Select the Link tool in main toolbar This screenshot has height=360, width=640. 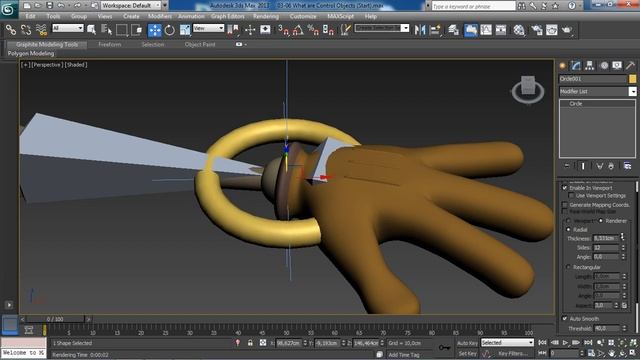(11, 30)
